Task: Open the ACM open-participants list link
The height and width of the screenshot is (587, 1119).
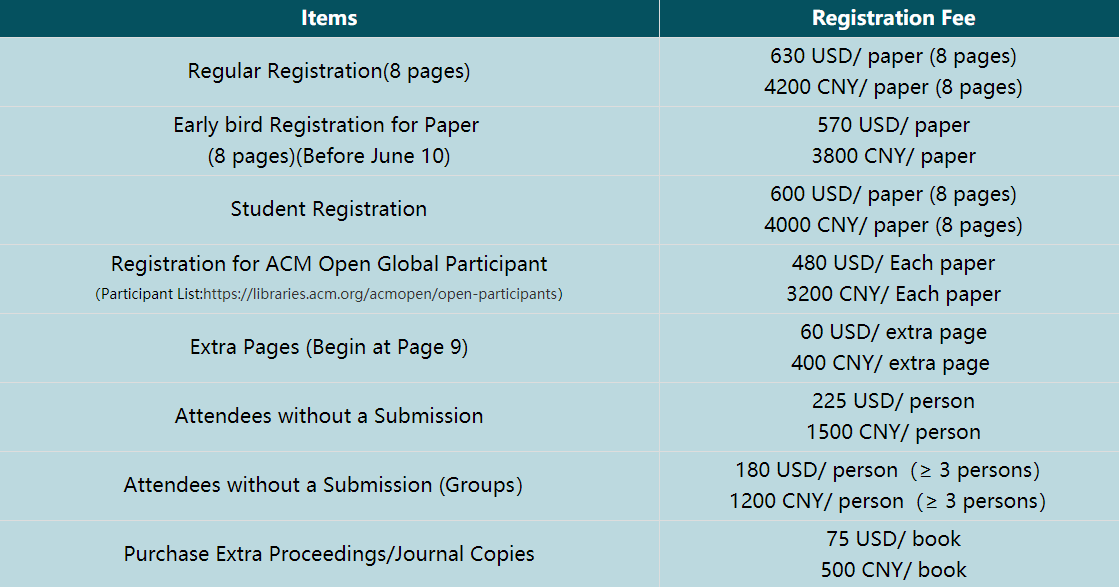Action: [x=382, y=294]
